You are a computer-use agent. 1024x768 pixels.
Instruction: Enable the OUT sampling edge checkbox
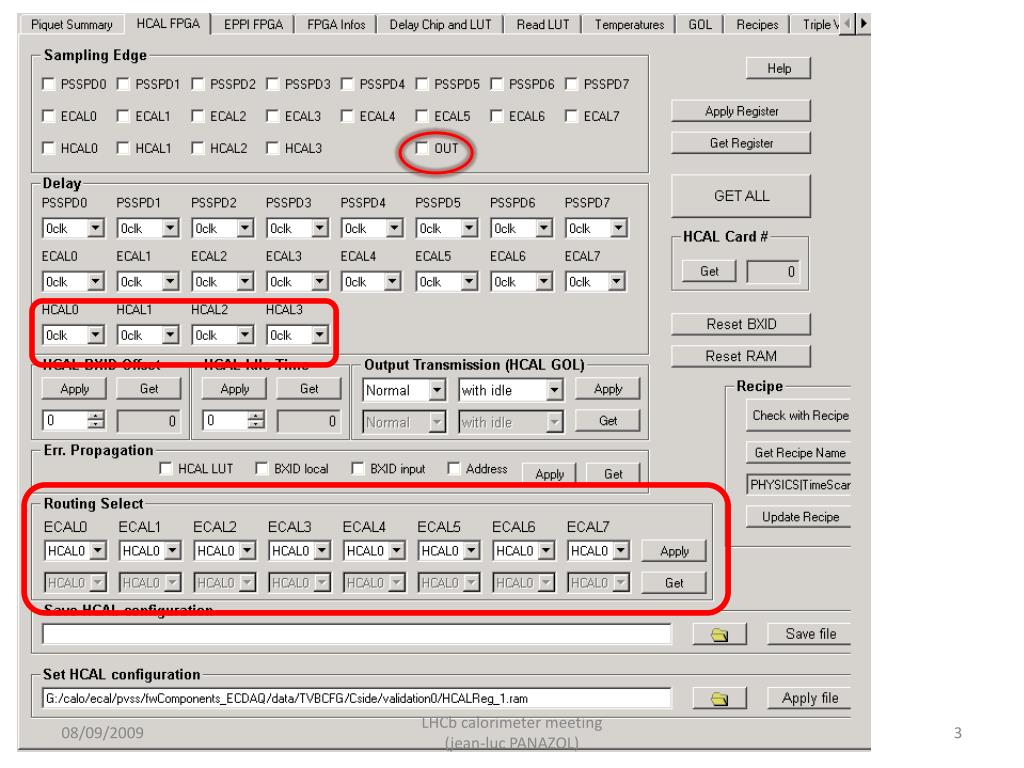pyautogui.click(x=422, y=149)
